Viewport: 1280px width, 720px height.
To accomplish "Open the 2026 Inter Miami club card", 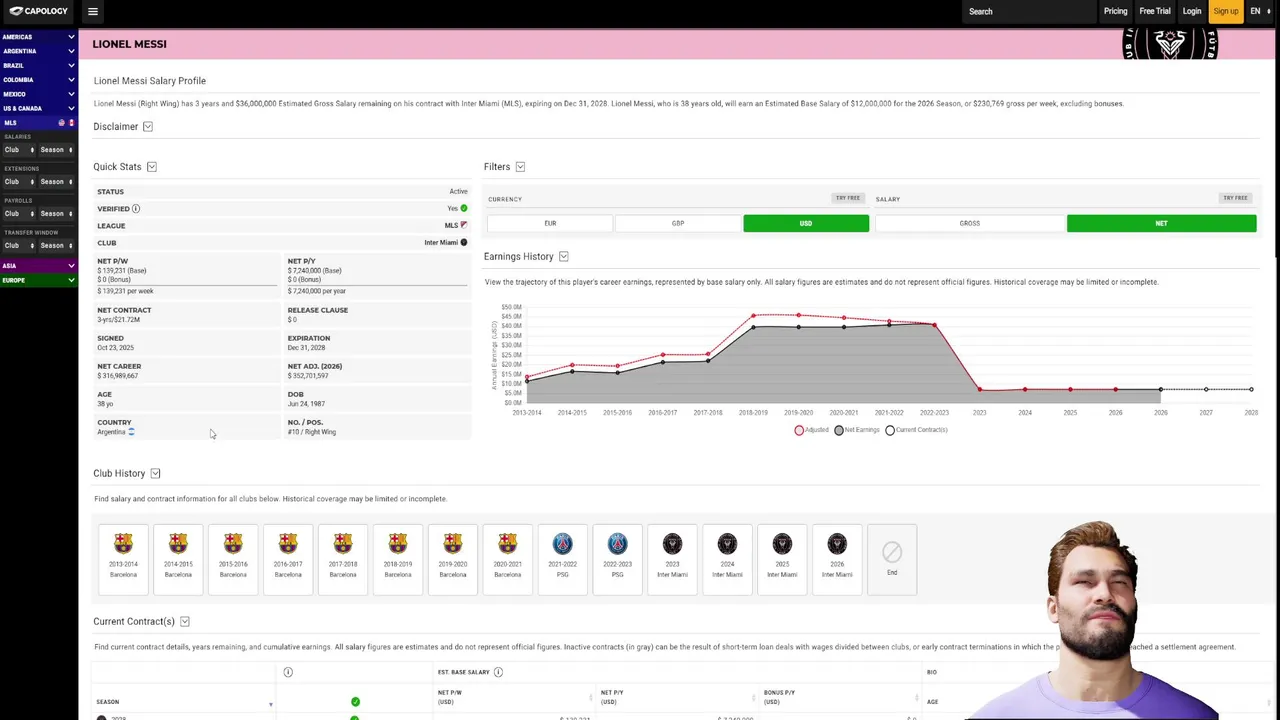I will [x=837, y=559].
